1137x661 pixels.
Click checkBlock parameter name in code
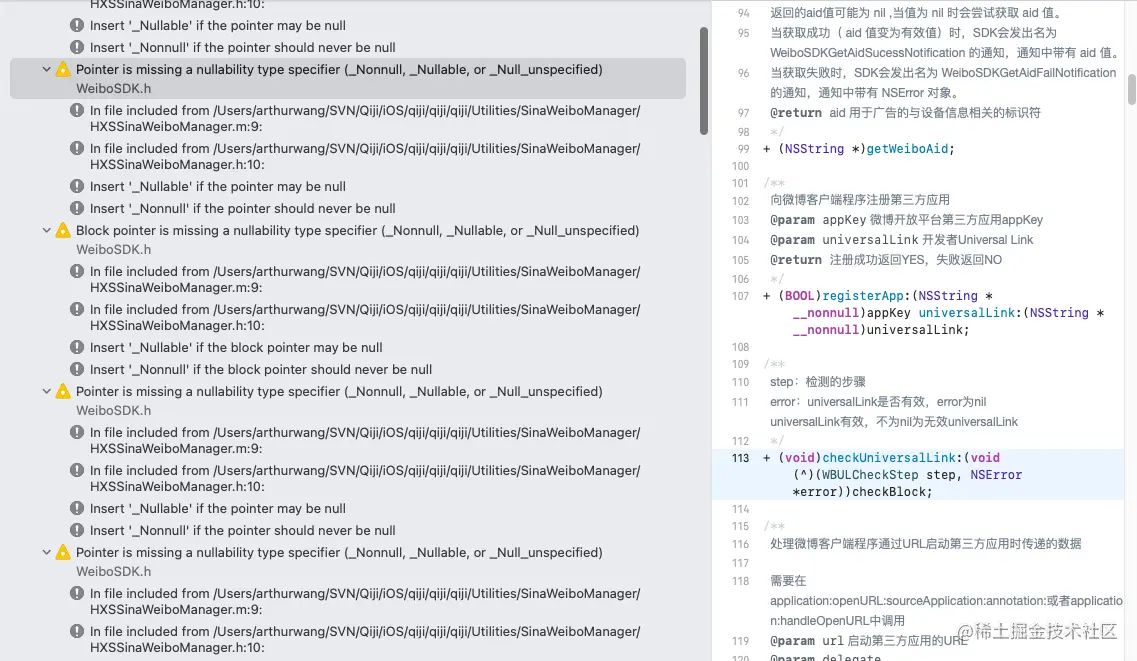[x=888, y=491]
